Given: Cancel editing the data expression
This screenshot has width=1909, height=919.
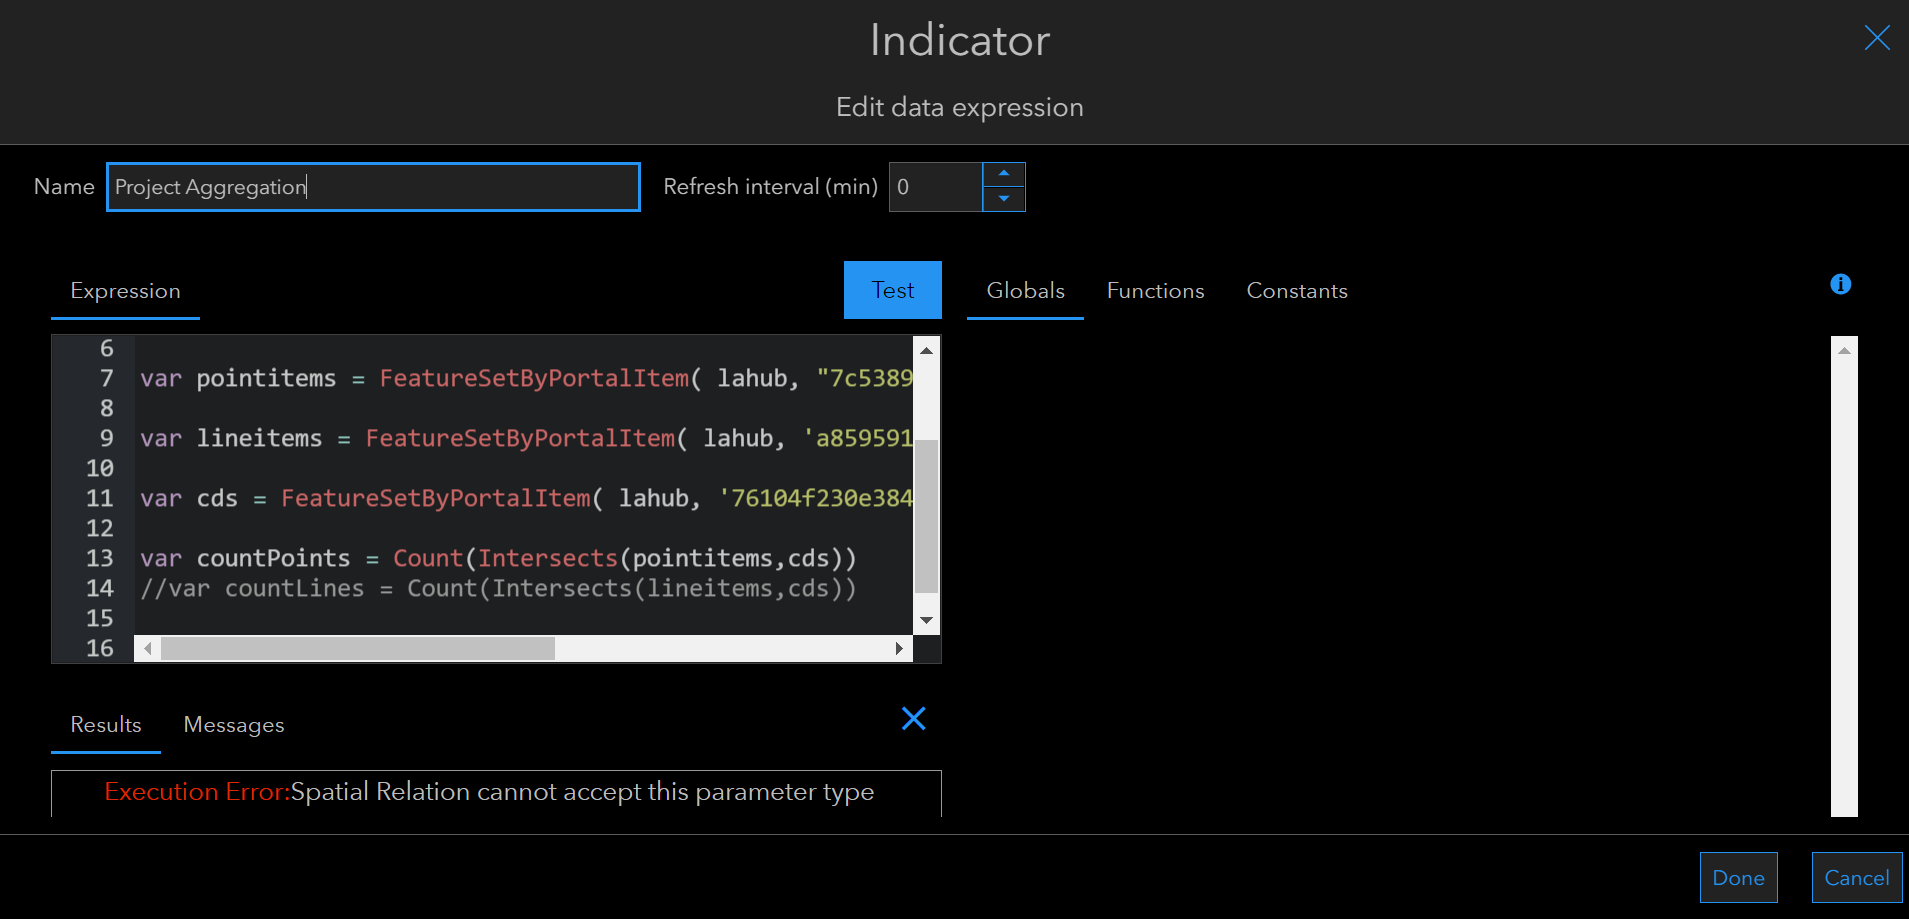Looking at the screenshot, I should coord(1855,877).
